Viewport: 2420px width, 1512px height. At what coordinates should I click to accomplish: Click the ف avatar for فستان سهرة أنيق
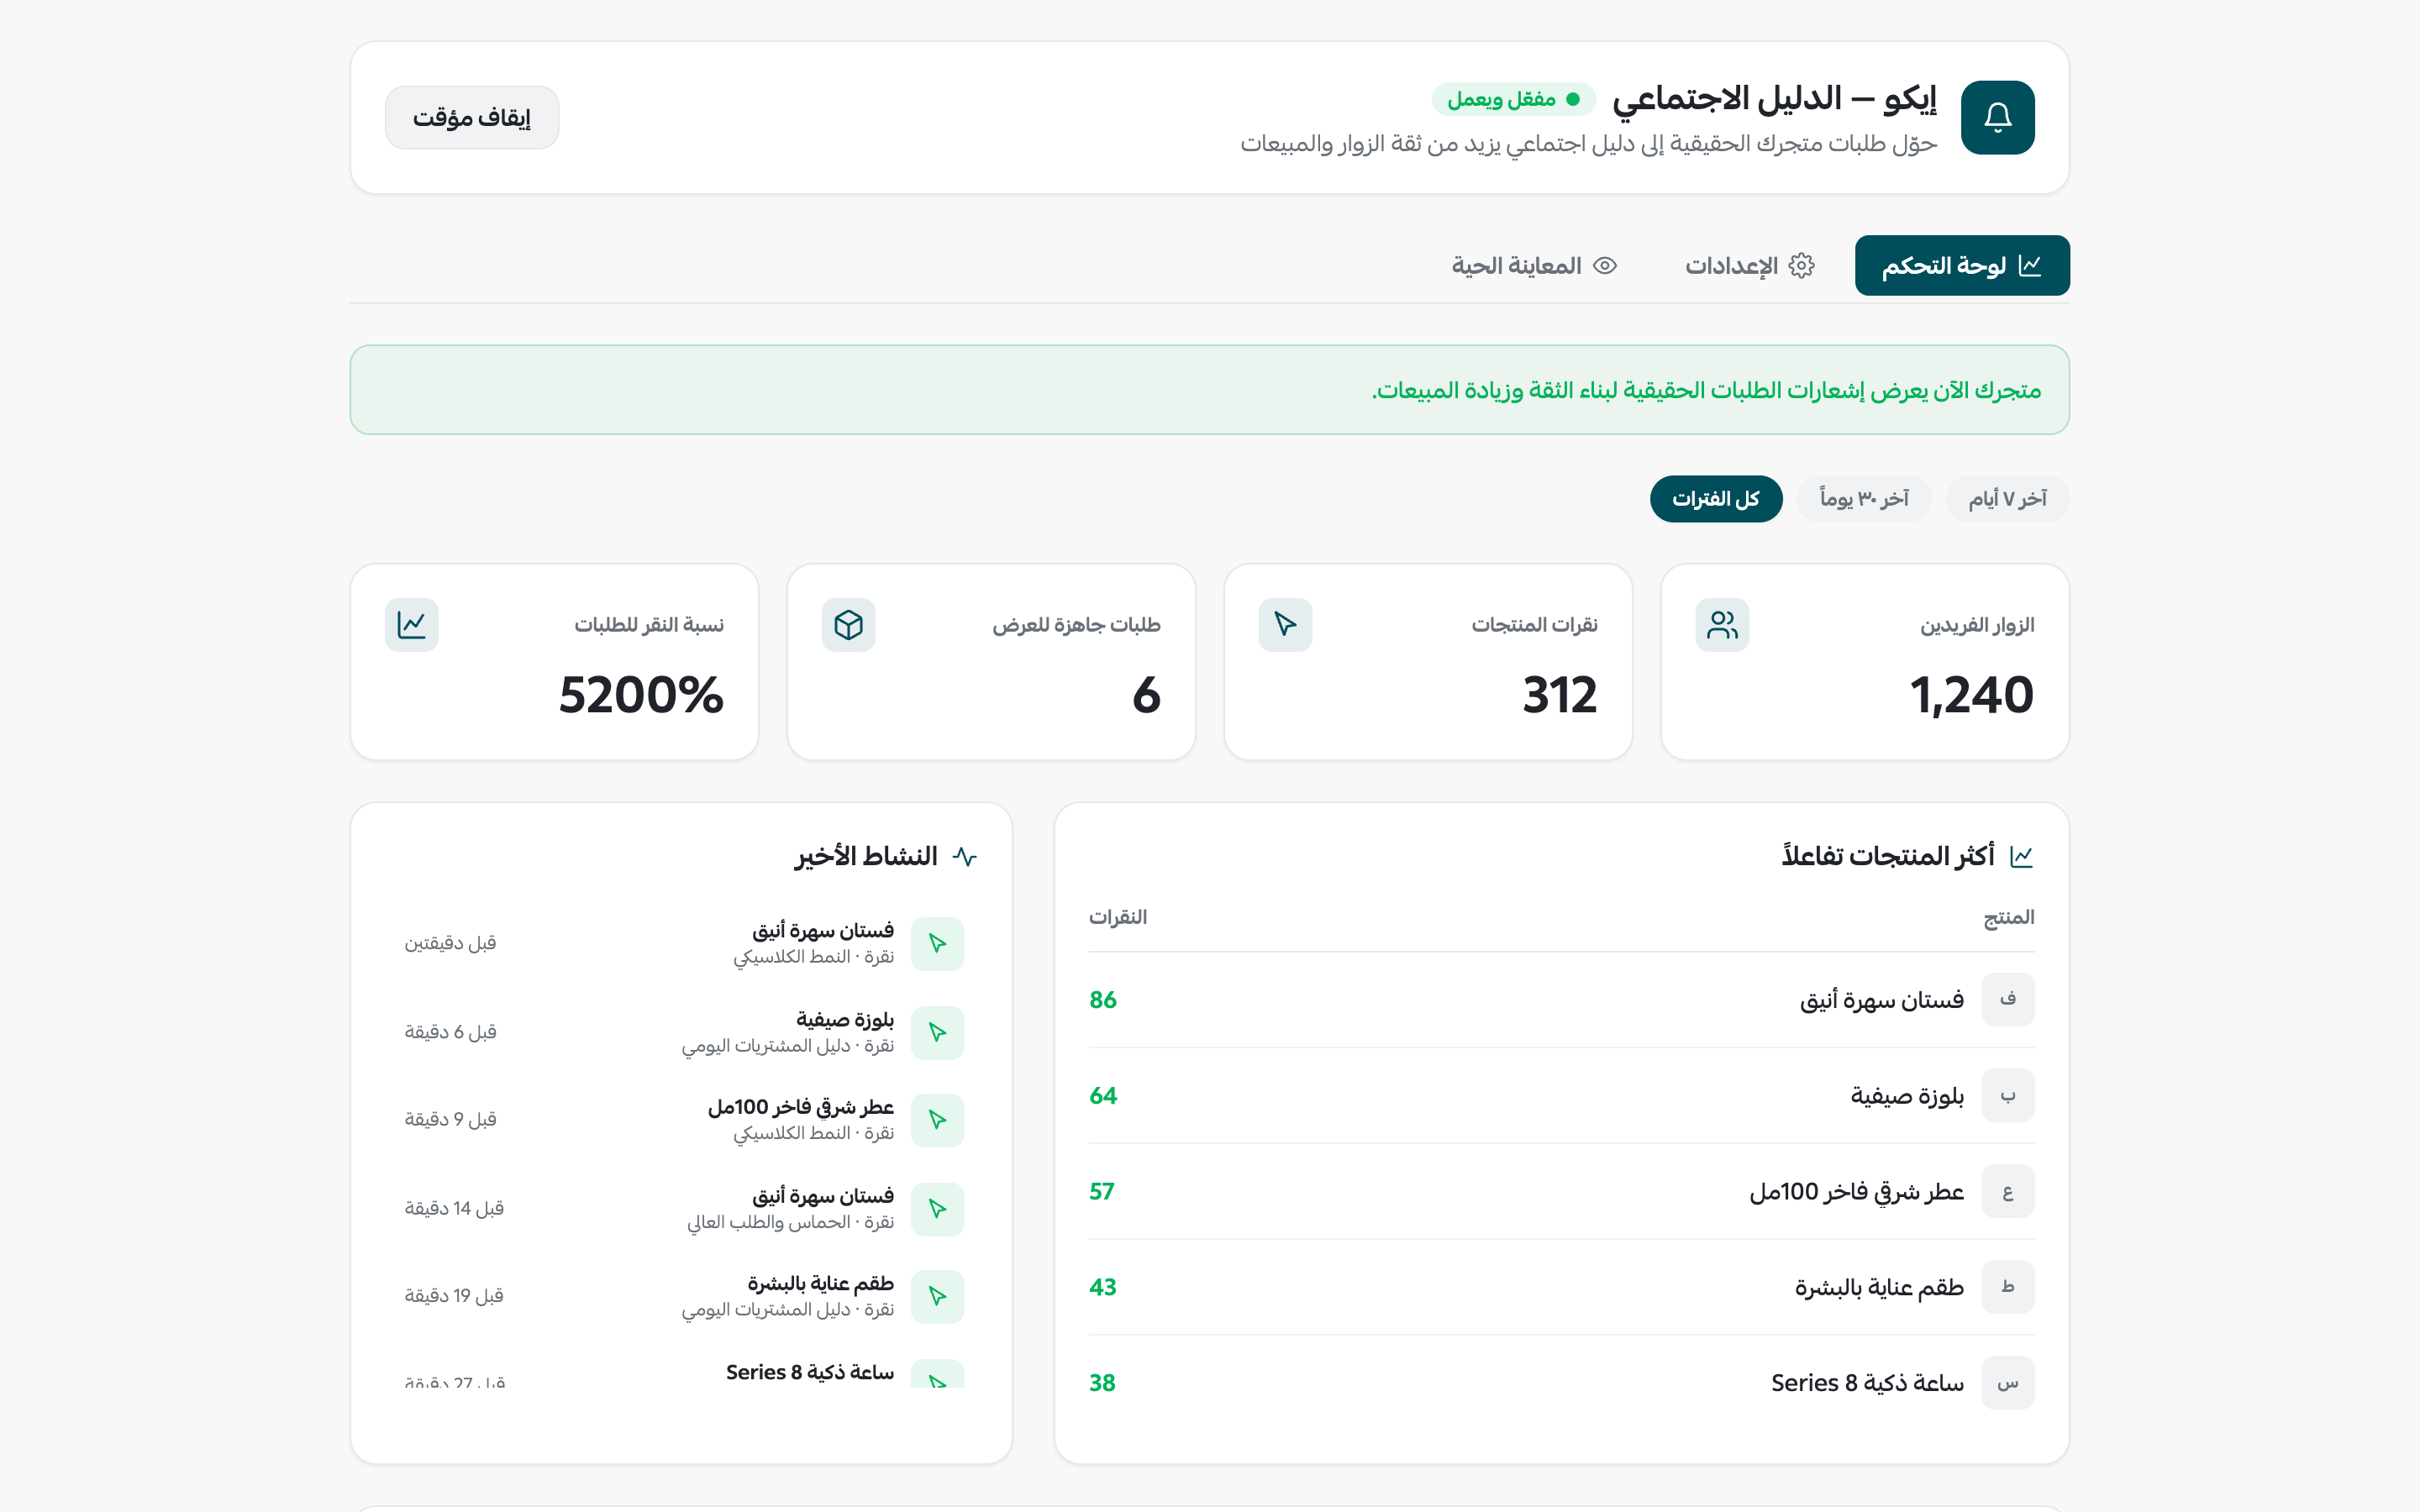point(2007,1000)
